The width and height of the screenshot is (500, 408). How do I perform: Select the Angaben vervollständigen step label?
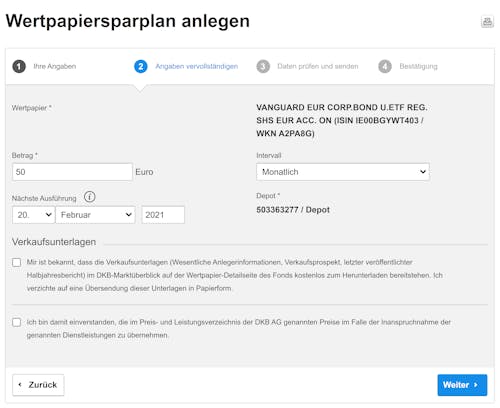(197, 66)
